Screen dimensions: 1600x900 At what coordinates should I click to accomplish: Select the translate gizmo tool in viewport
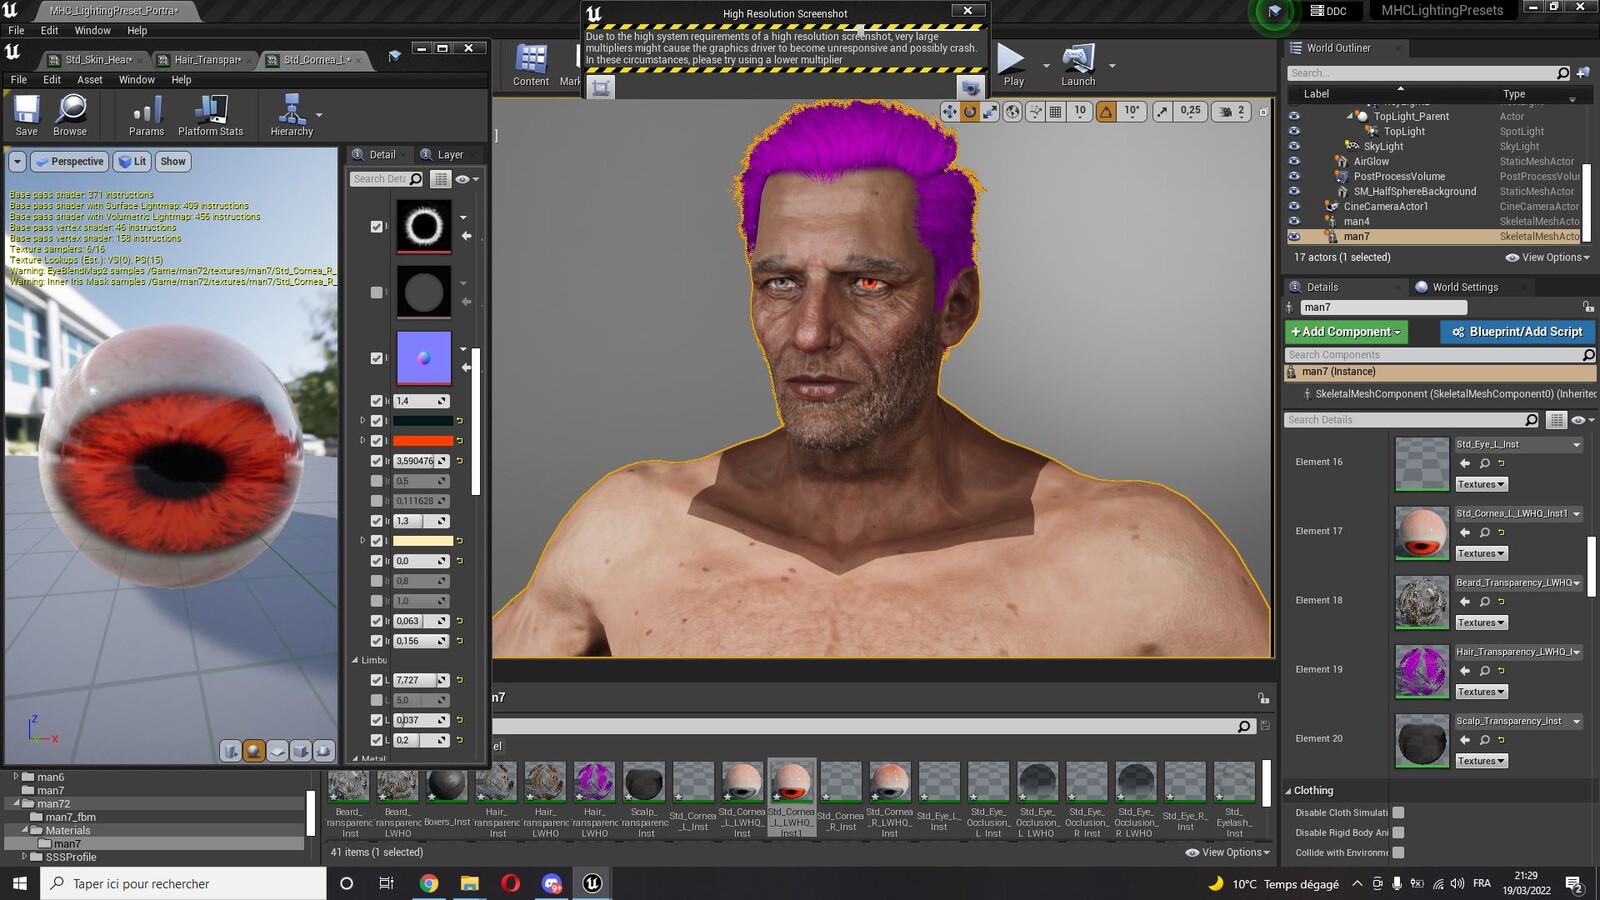[949, 112]
